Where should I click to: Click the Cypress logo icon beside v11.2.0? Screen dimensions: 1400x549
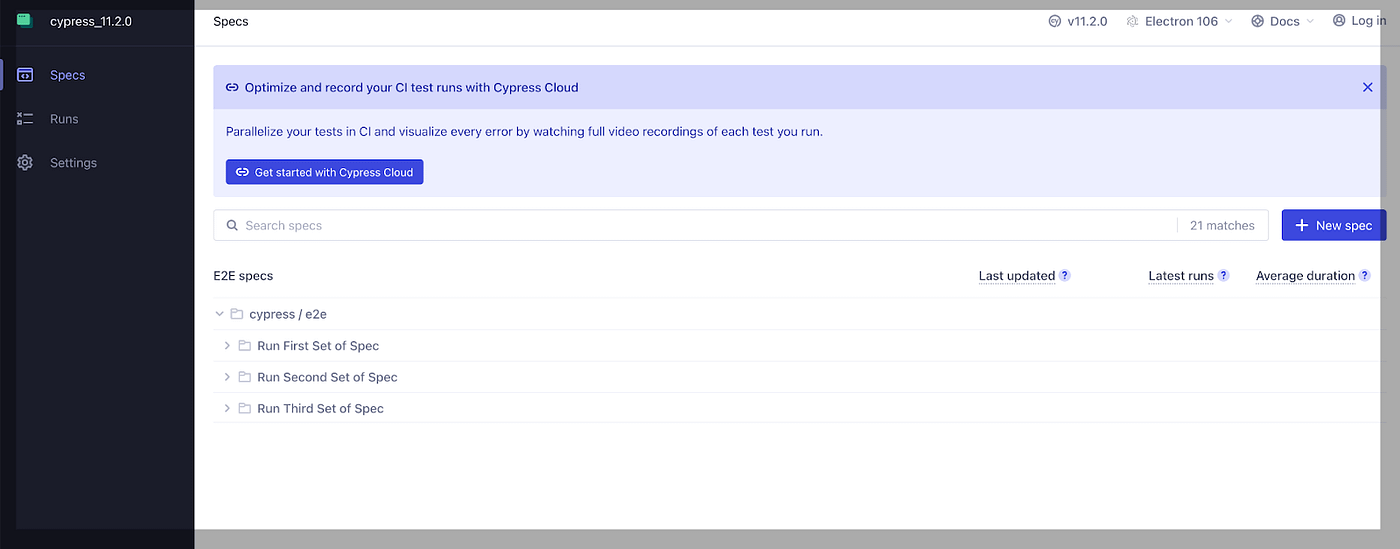coord(1055,21)
